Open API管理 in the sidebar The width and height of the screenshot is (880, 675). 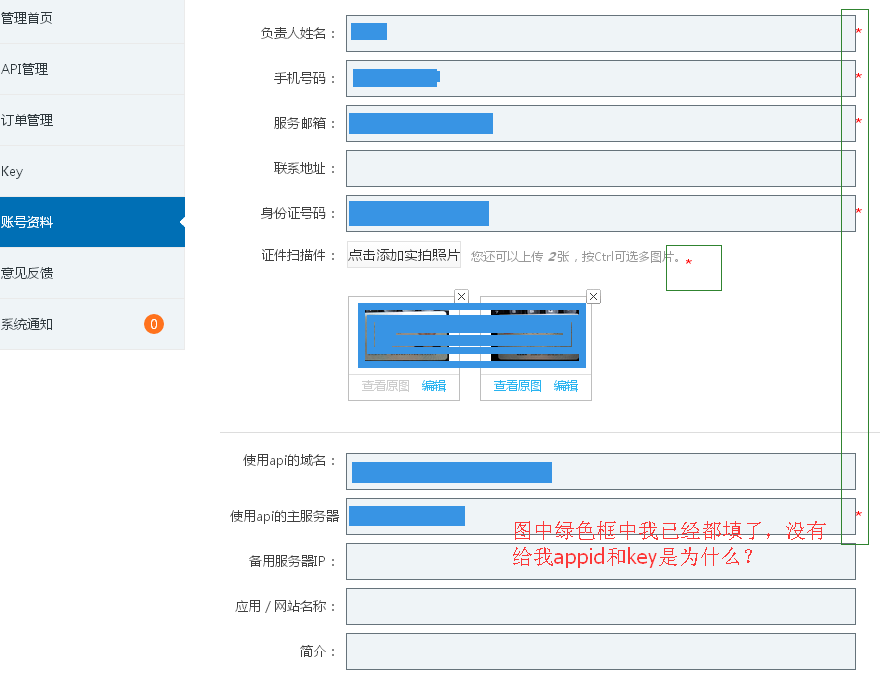[x=92, y=70]
